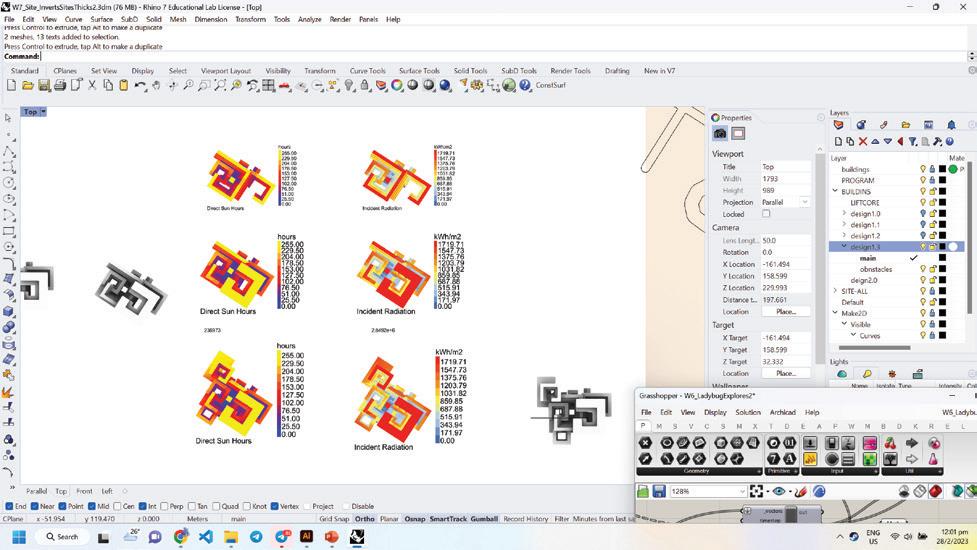Click the color wheel Object Properties icon
977x550 pixels.
coord(397,85)
